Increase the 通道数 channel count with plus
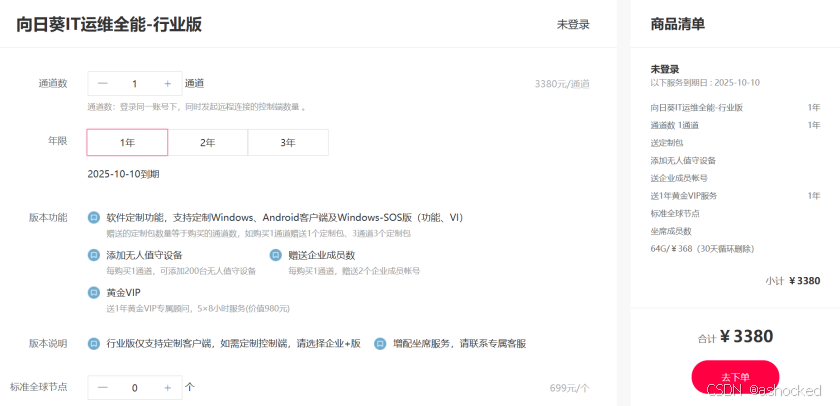840x406 pixels. 168,84
